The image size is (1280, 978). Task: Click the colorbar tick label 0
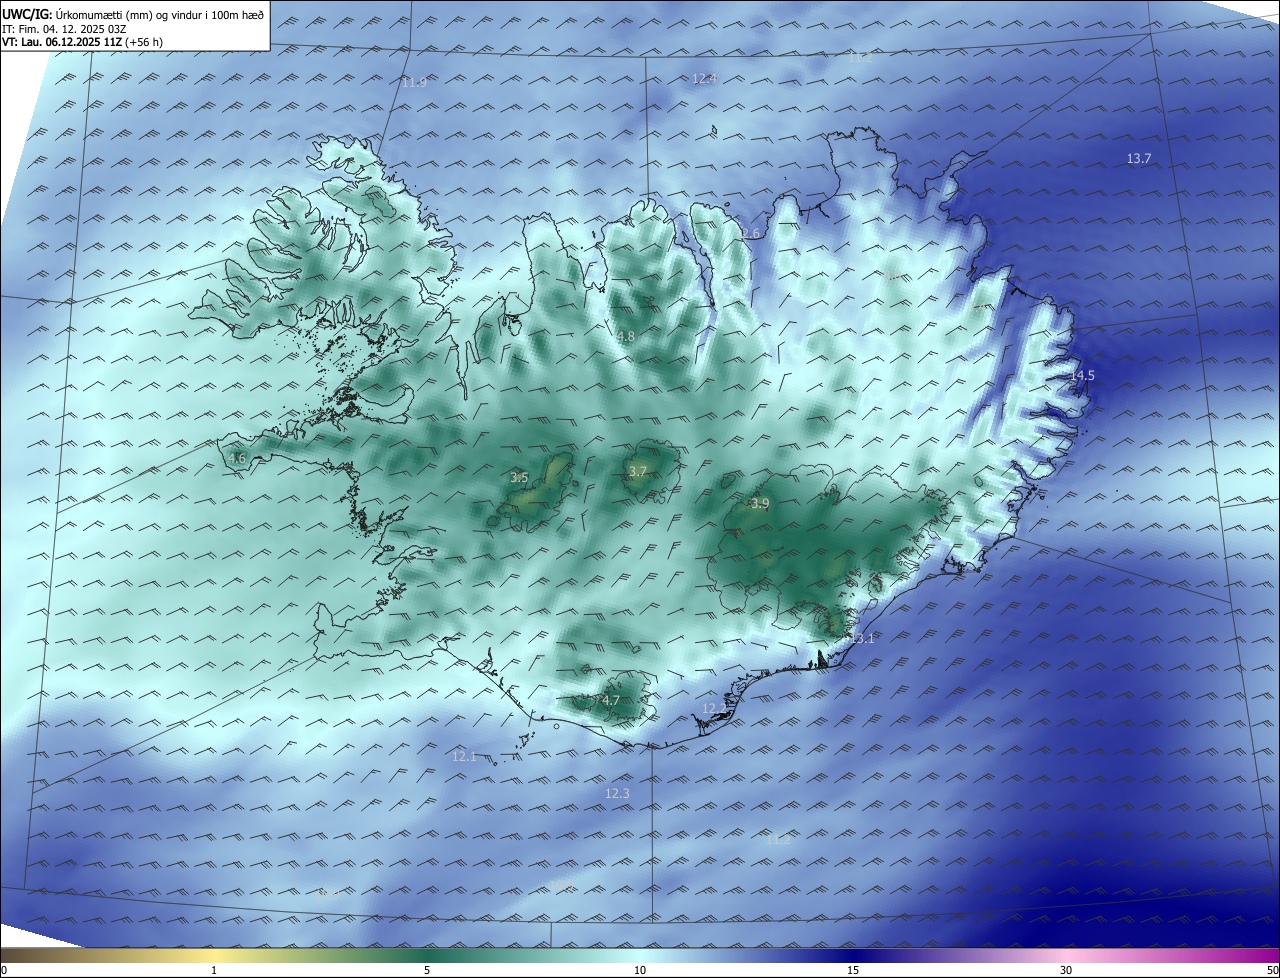coord(3,971)
